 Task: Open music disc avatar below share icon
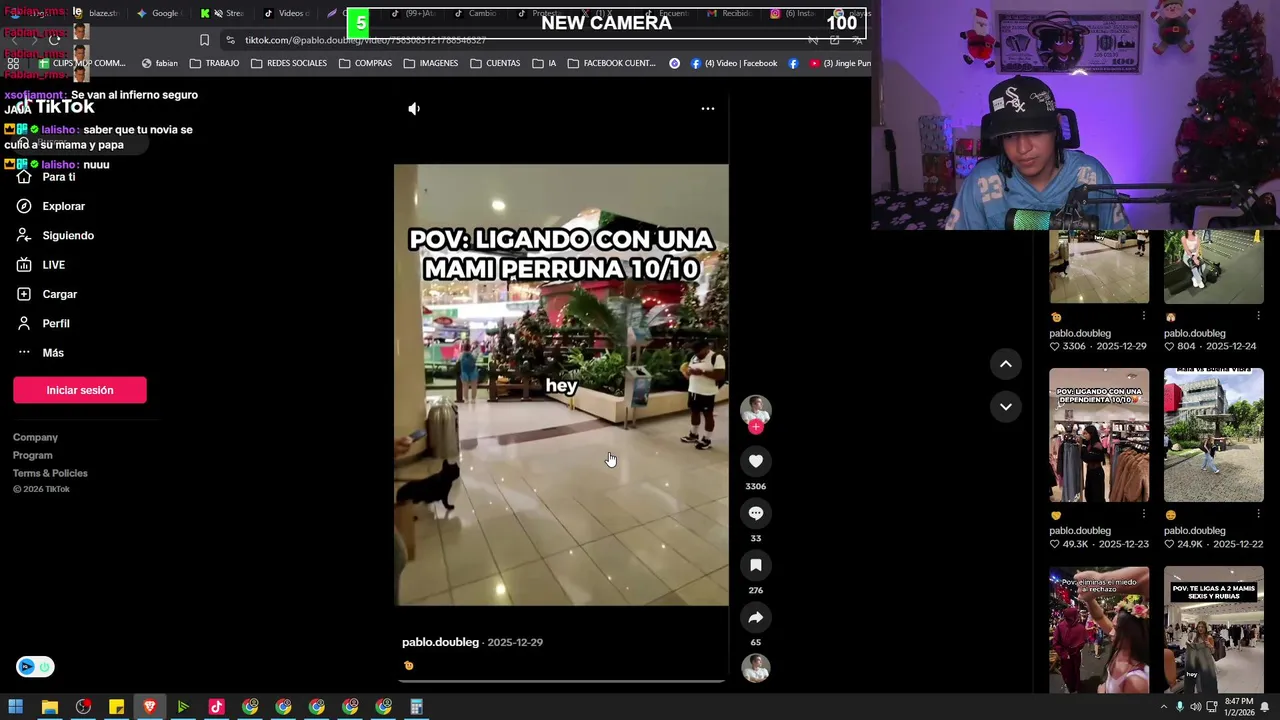[x=756, y=667]
